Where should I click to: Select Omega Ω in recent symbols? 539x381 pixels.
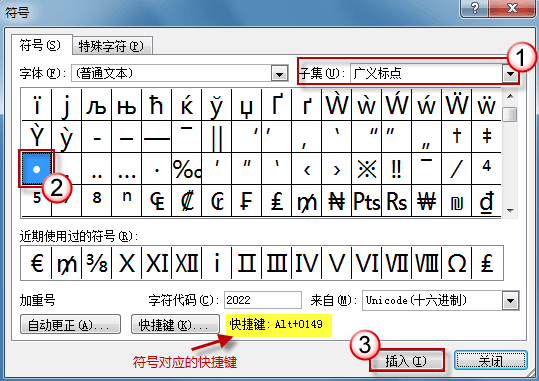pyautogui.click(x=456, y=263)
